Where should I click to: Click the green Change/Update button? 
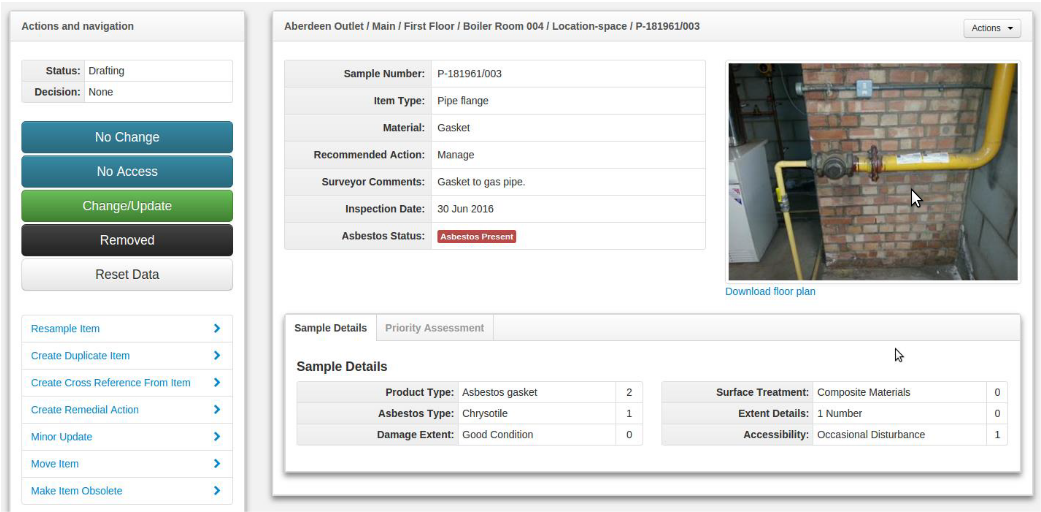coord(127,206)
